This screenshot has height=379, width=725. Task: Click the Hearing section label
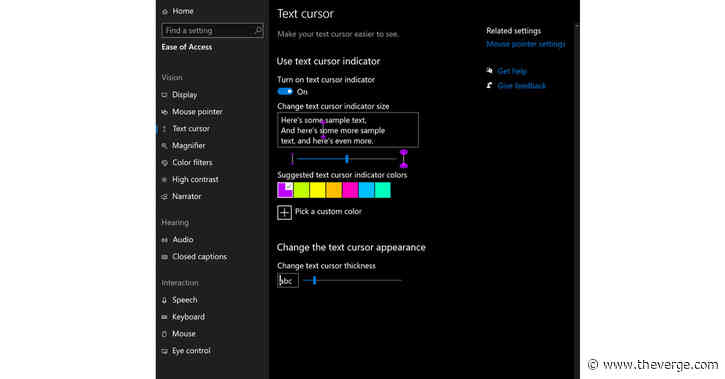[175, 223]
